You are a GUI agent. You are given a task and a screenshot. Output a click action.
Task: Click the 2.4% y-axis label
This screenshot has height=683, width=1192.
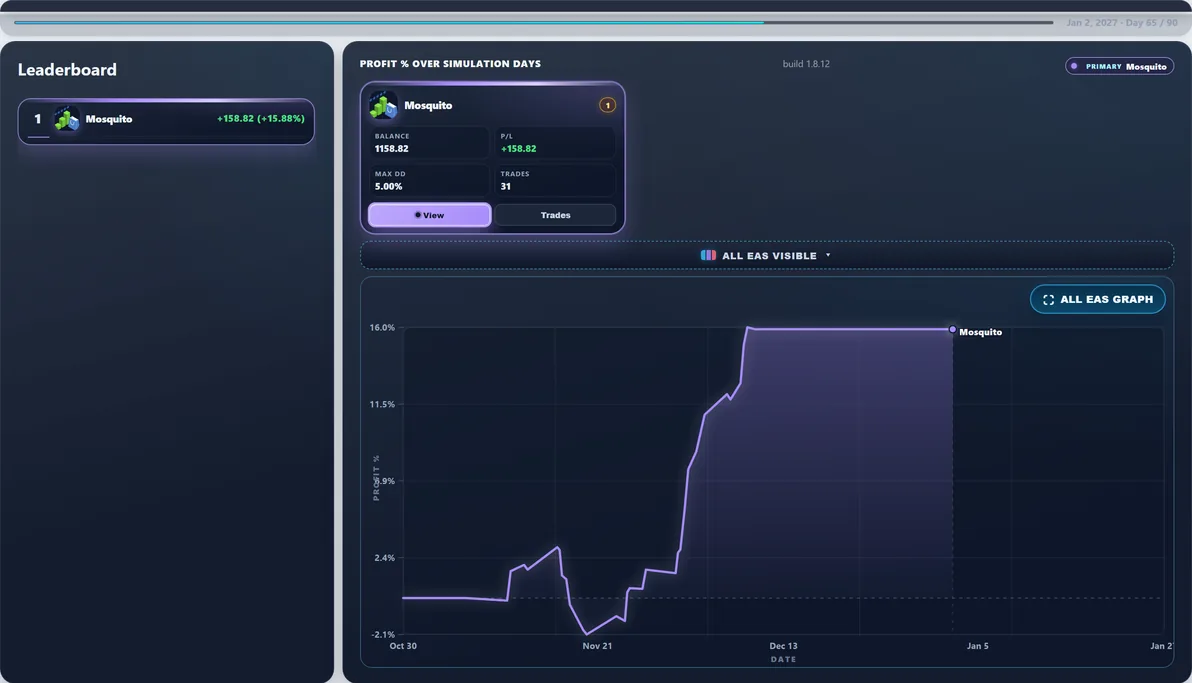click(385, 558)
